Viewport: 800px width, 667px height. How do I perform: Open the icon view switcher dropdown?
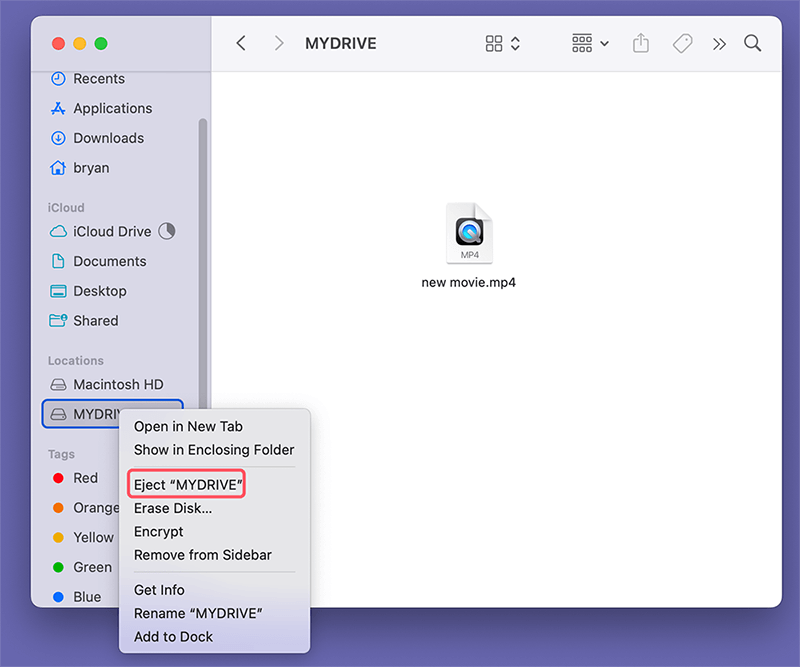pyautogui.click(x=503, y=44)
